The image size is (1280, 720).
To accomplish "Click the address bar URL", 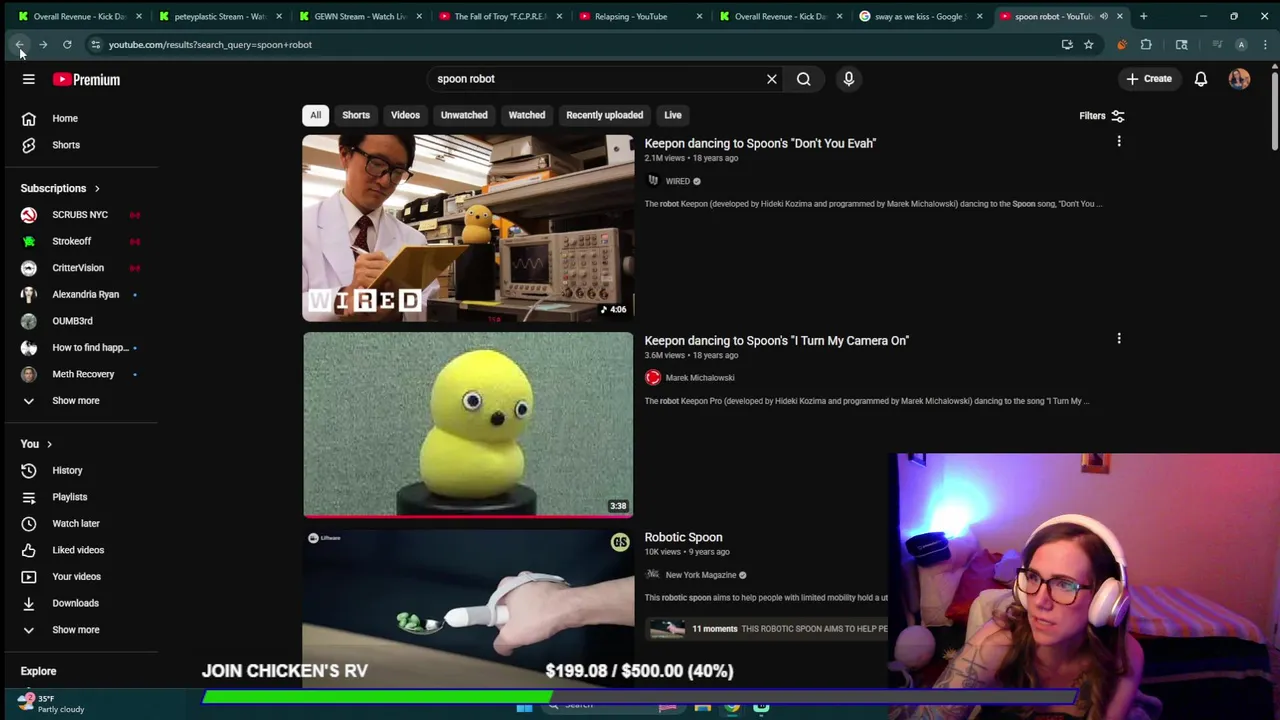I will click(x=210, y=44).
